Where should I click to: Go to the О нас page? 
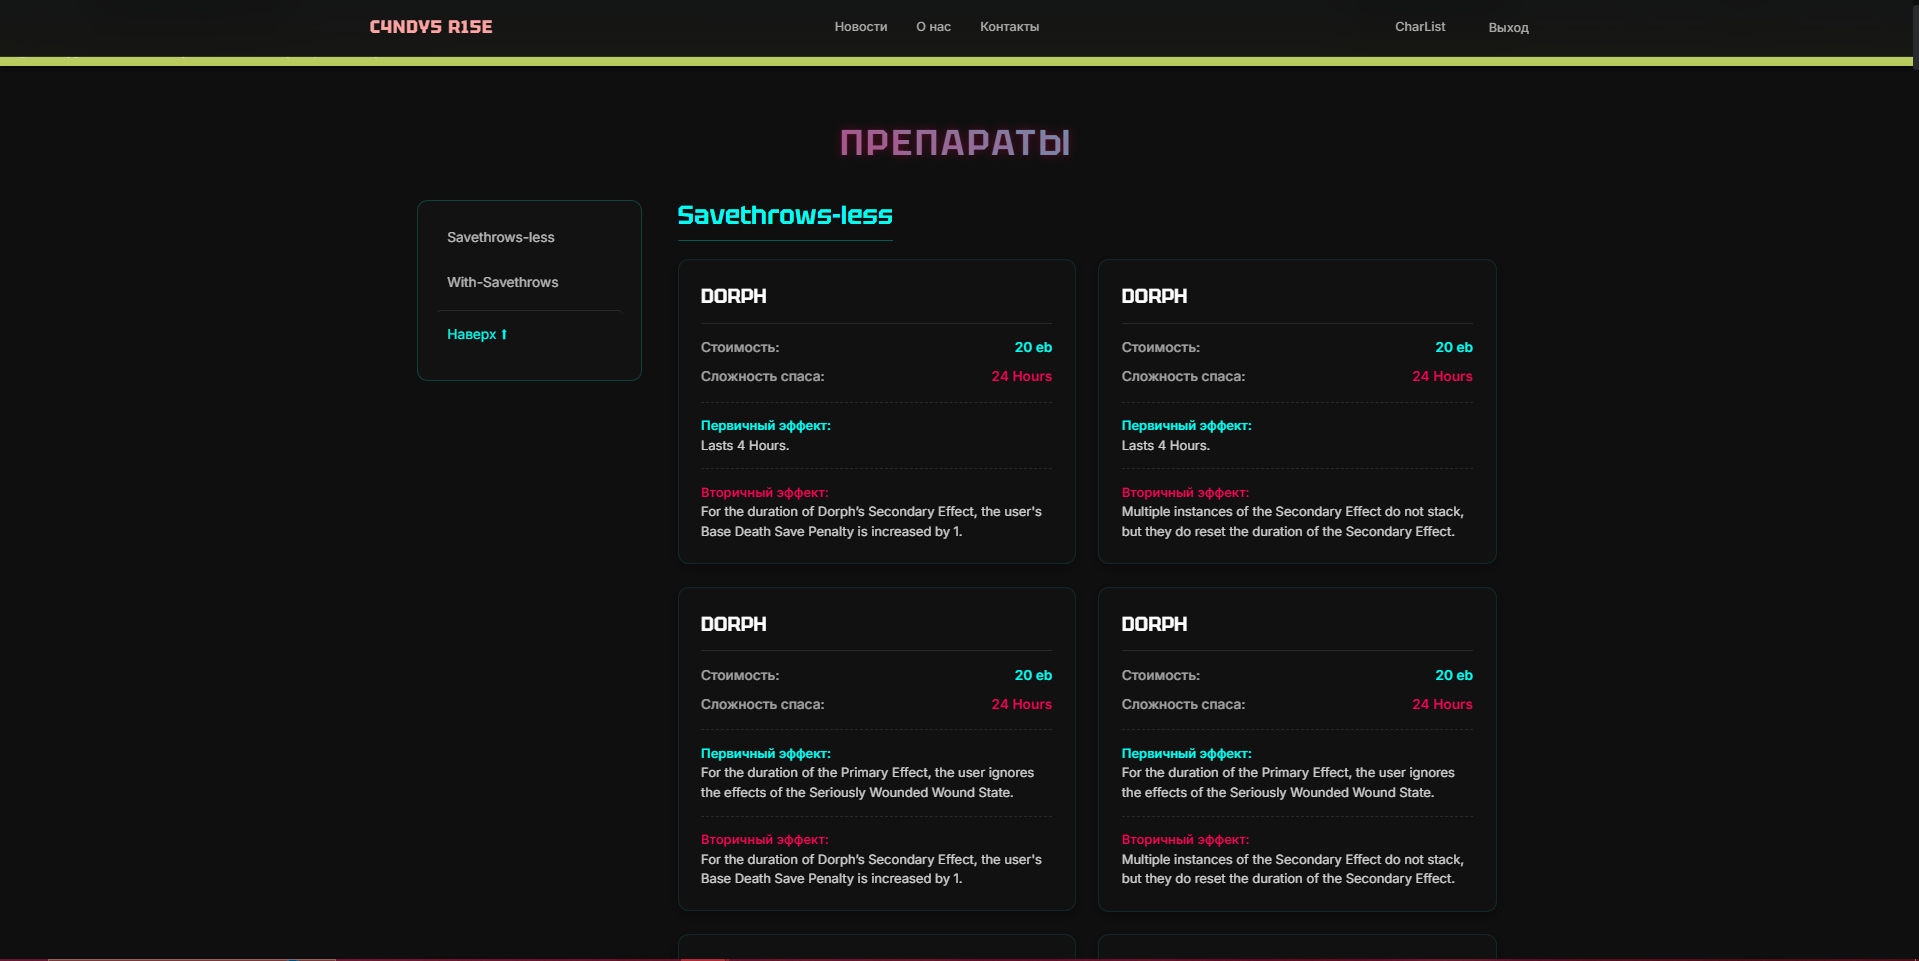click(933, 27)
